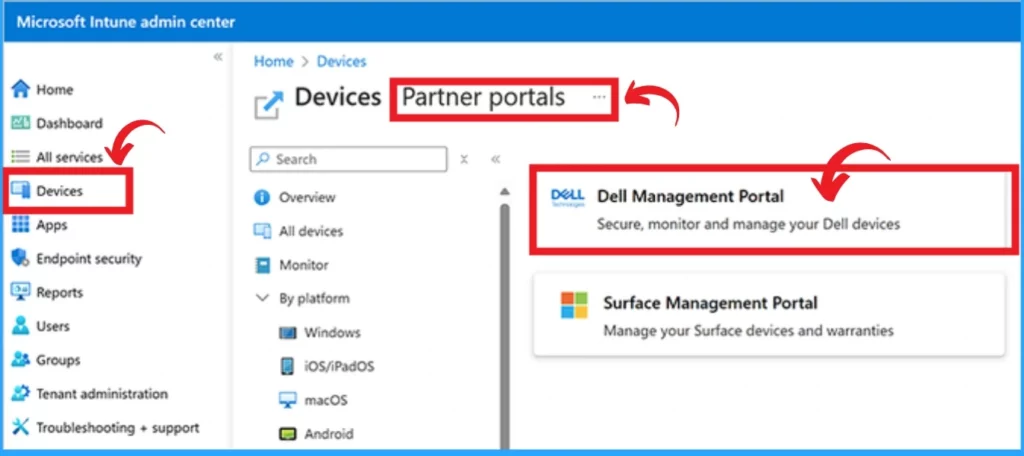Select Windows under By platform

[332, 333]
